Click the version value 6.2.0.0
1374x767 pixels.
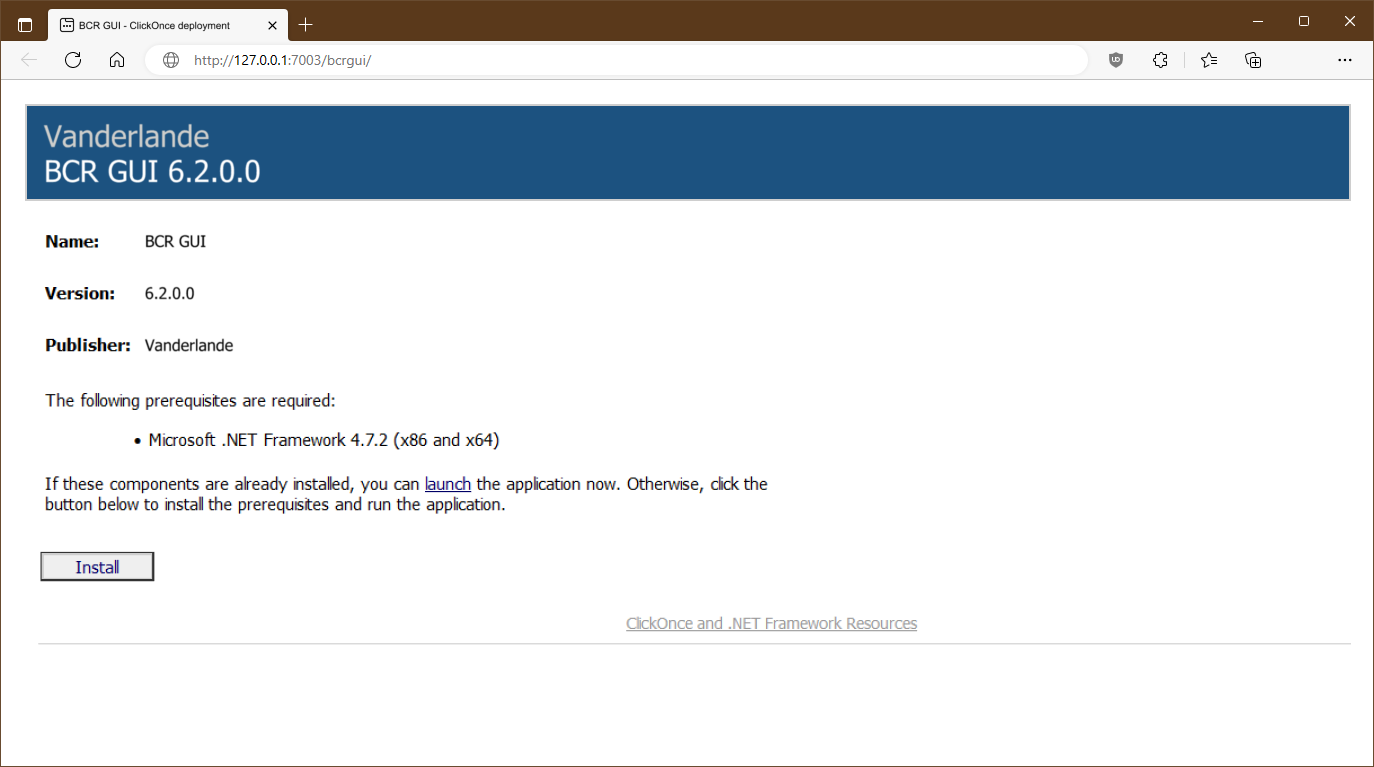(170, 293)
